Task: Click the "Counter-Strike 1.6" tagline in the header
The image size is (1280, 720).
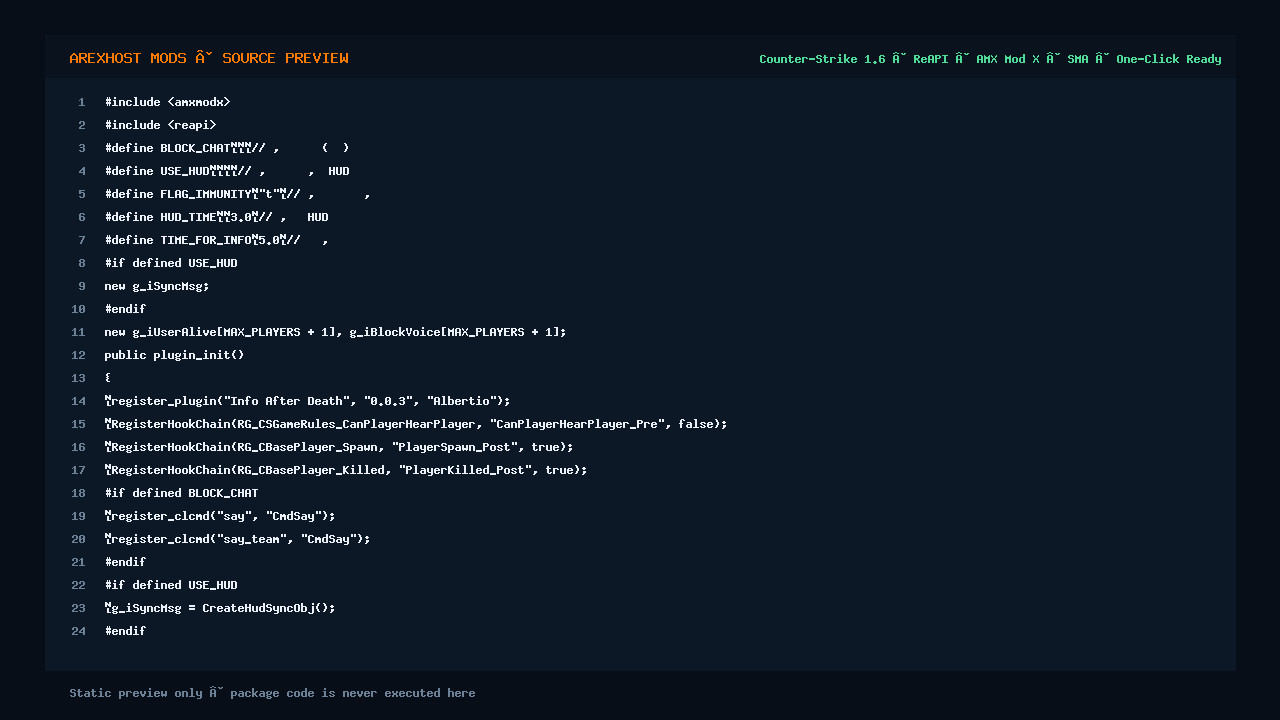Action: point(990,59)
